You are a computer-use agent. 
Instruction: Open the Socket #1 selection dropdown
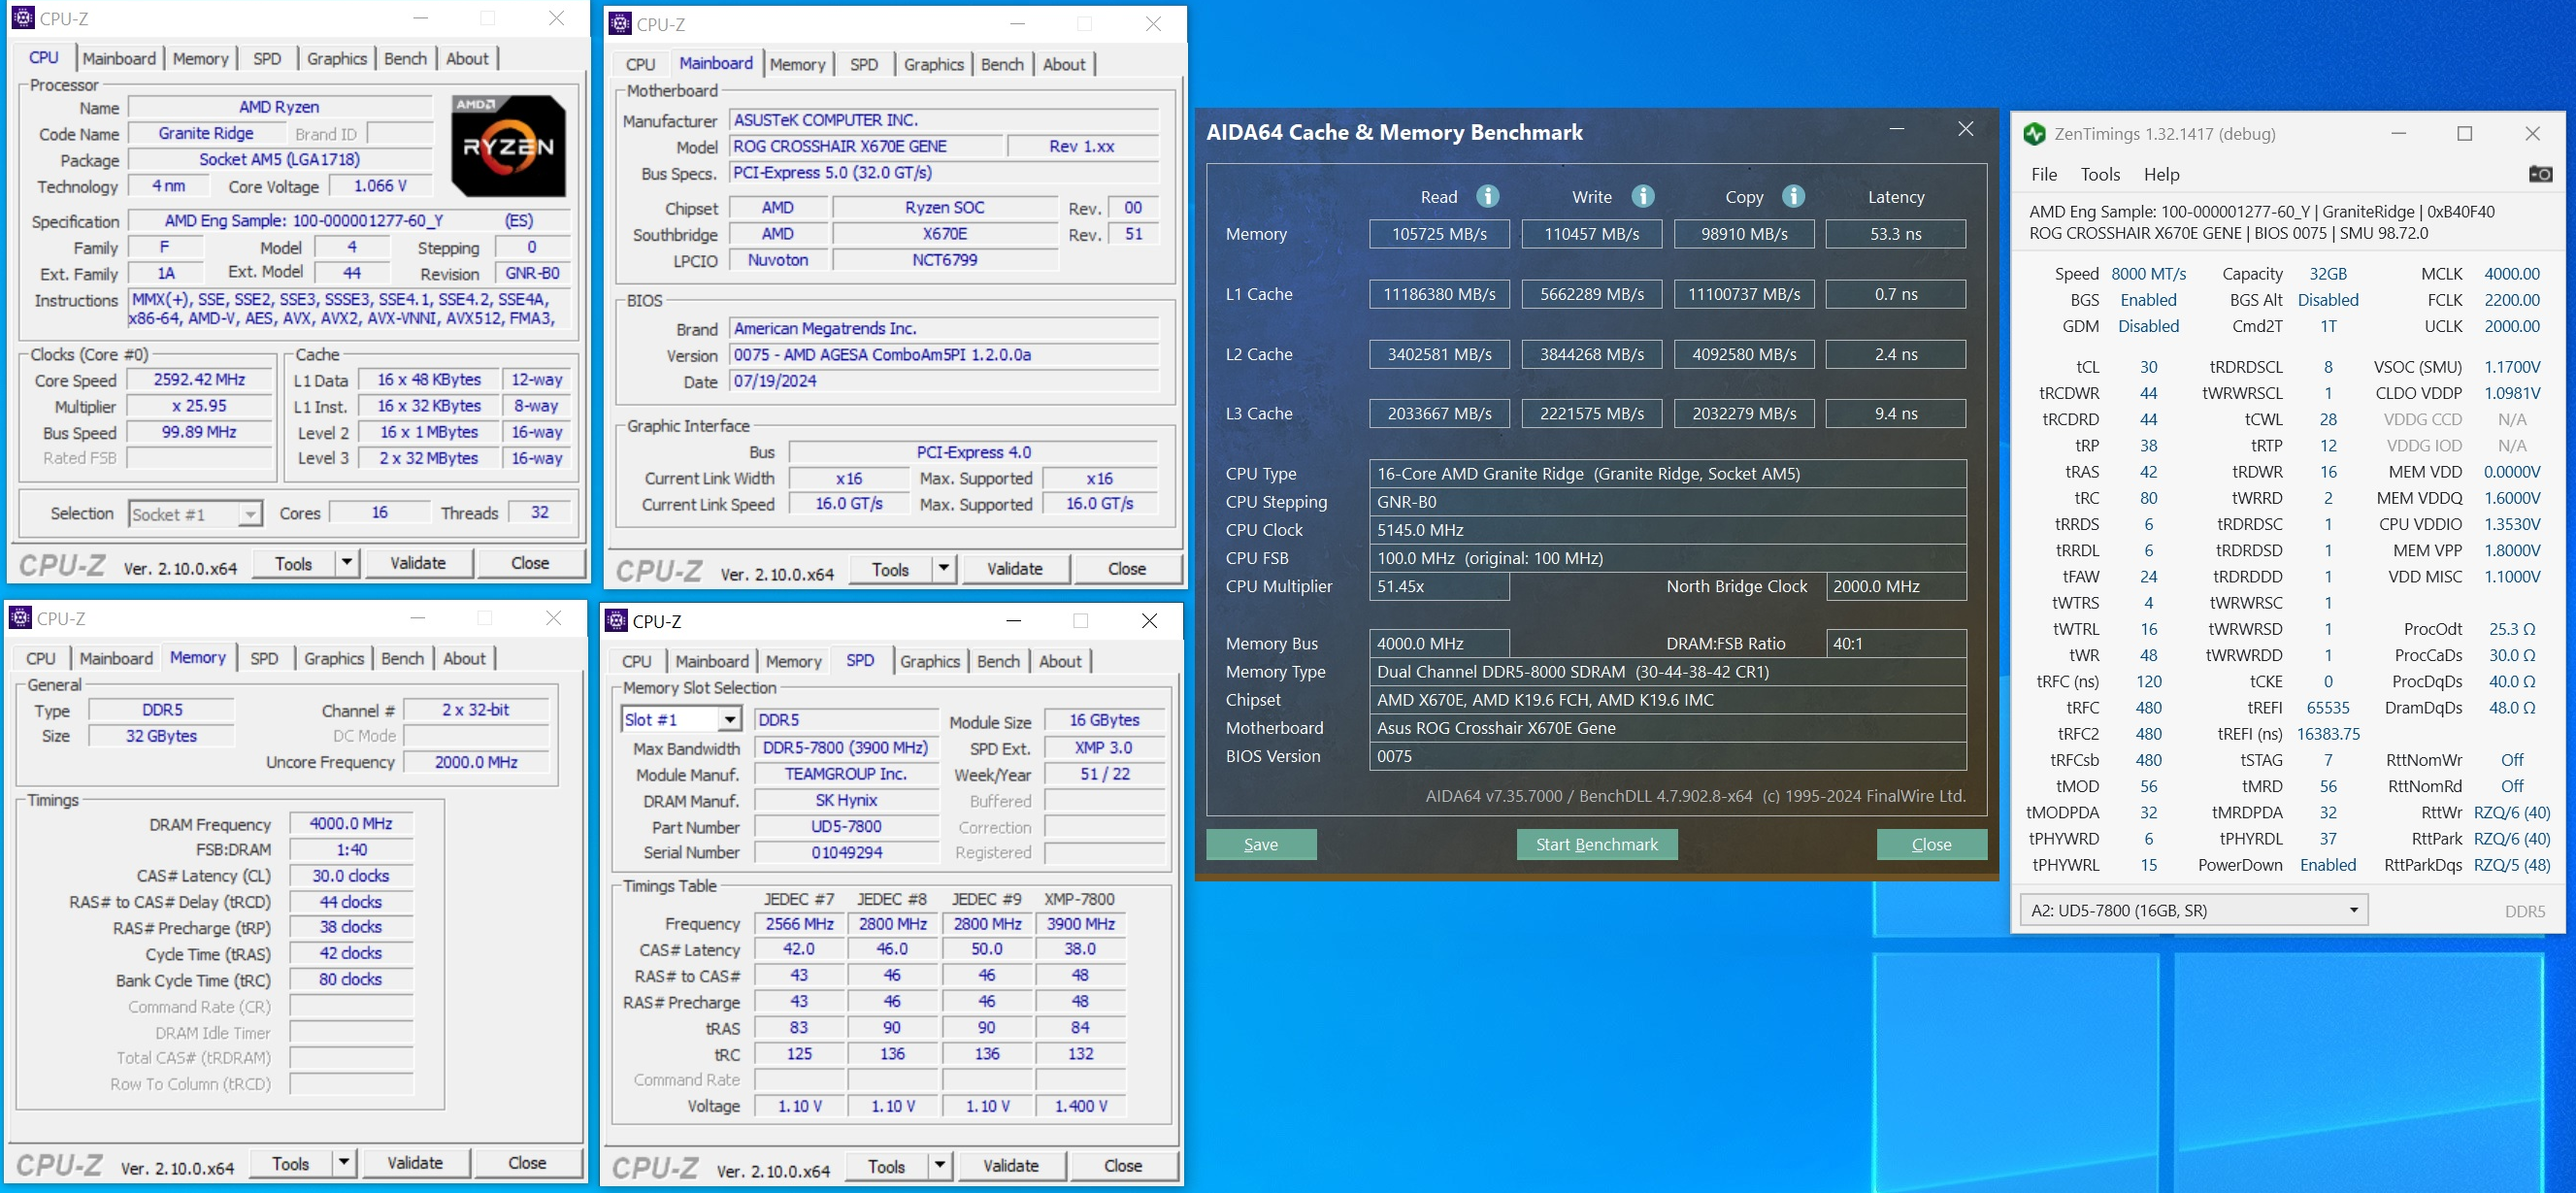[x=249, y=514]
